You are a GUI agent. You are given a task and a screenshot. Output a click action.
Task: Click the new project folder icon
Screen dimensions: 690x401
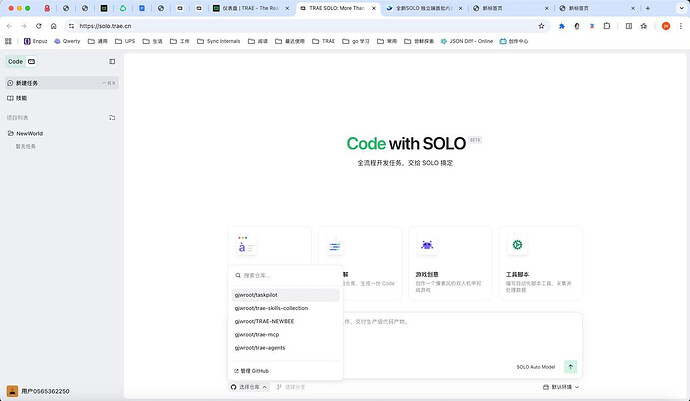(x=112, y=117)
